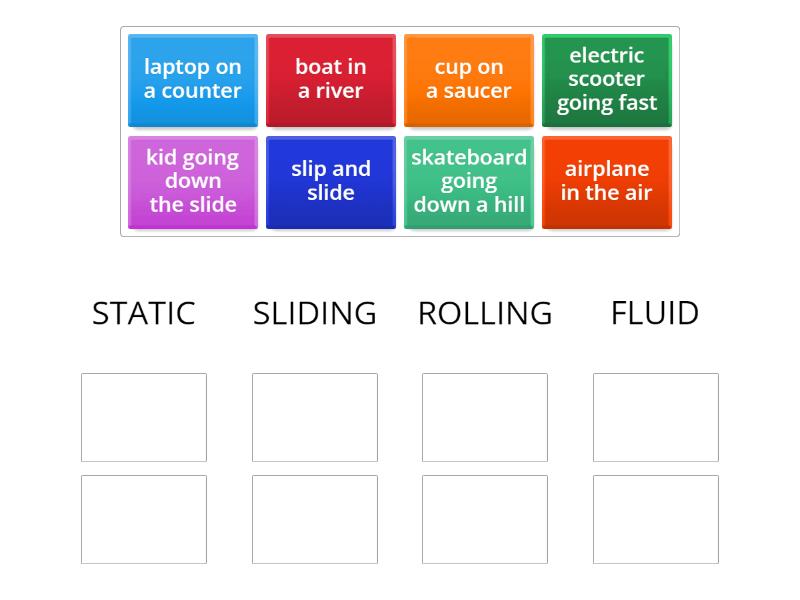Screen dimensions: 800x600
Task: Select the 'boat in a river' card
Action: click(x=330, y=80)
